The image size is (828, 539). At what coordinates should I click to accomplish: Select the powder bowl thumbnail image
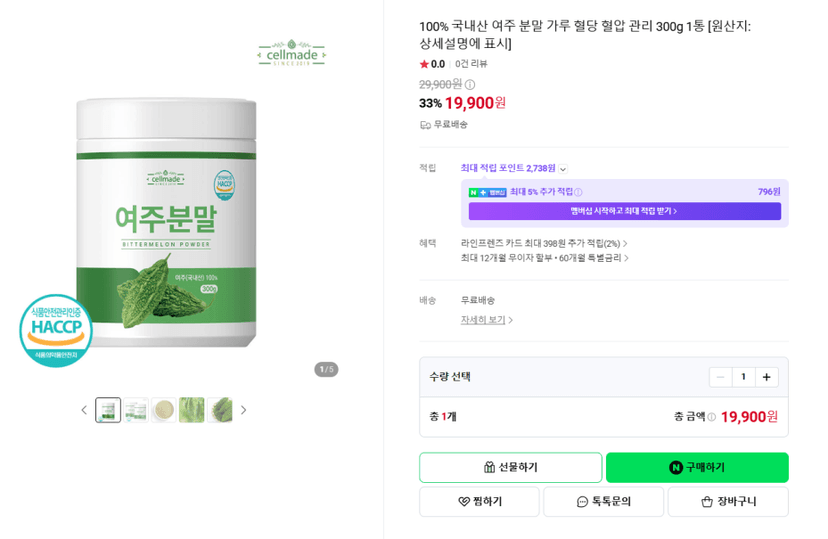point(164,410)
